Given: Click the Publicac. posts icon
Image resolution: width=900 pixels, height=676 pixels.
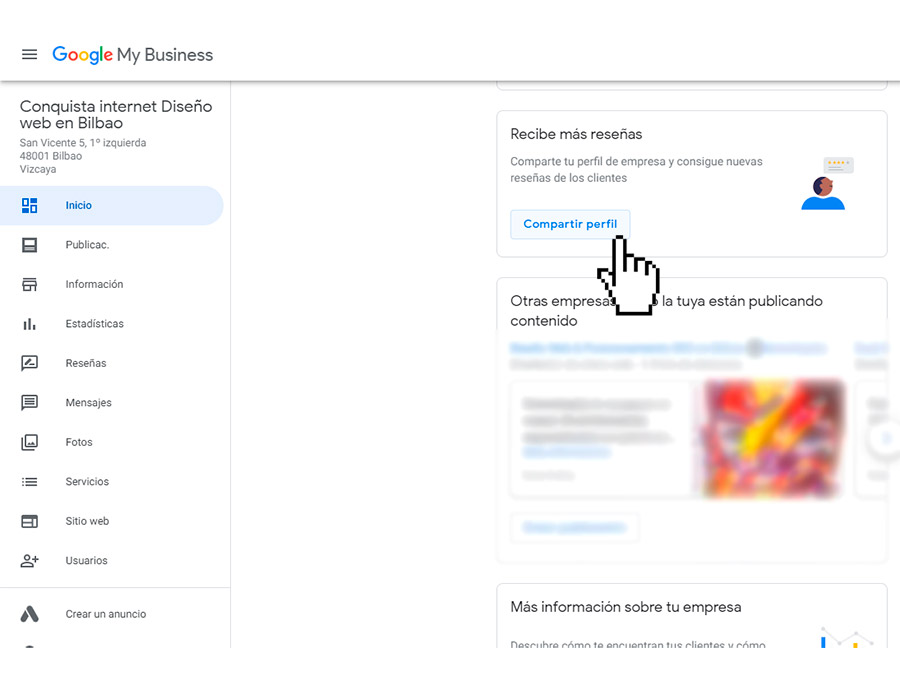Looking at the screenshot, I should 30,245.
